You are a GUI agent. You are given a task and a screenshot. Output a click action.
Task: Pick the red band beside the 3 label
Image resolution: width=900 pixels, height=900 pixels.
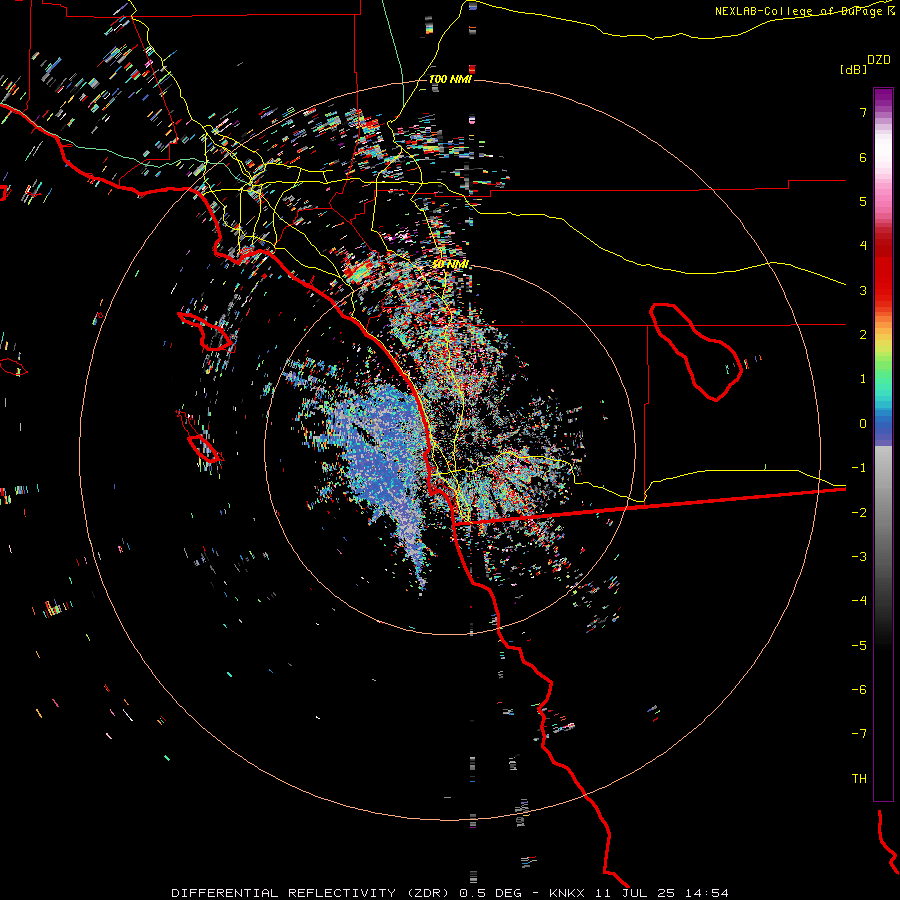click(883, 290)
